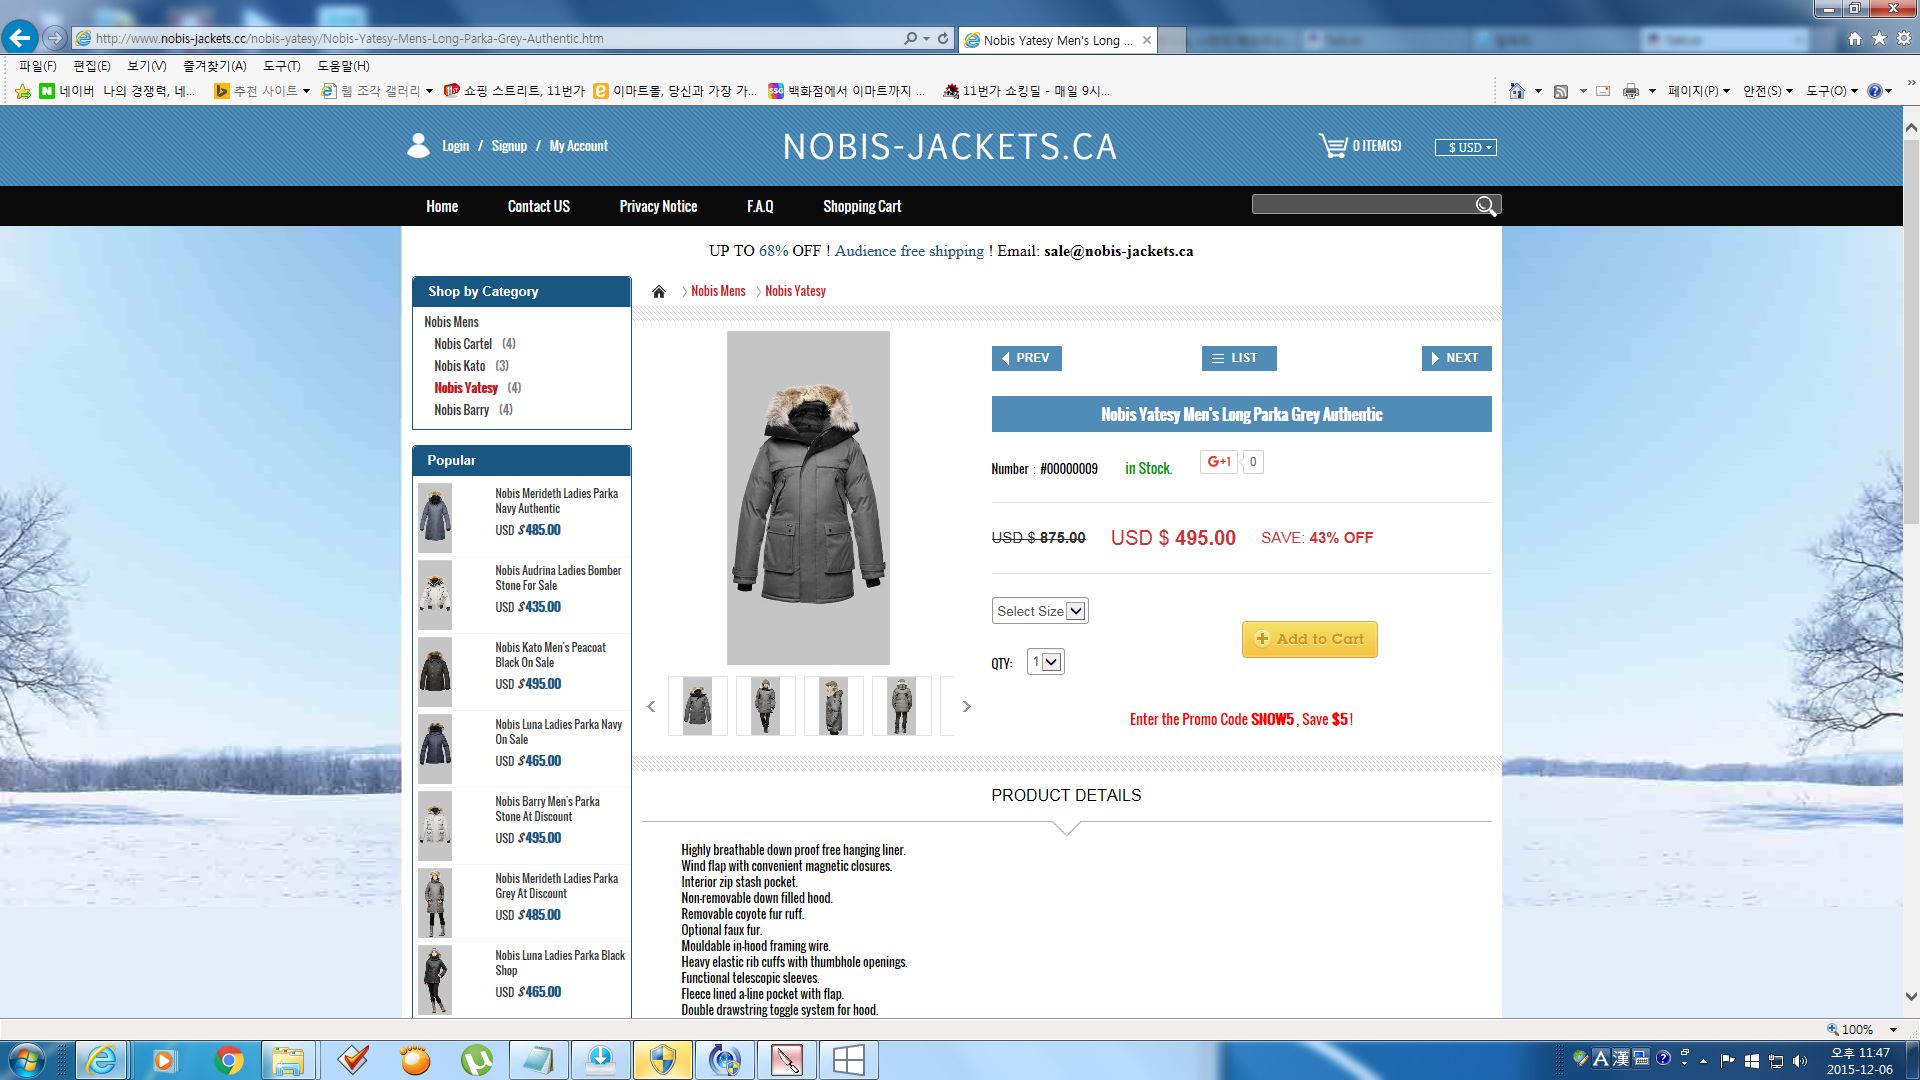The image size is (1920, 1080).
Task: Open the $ USD currency selector
Action: [1466, 147]
